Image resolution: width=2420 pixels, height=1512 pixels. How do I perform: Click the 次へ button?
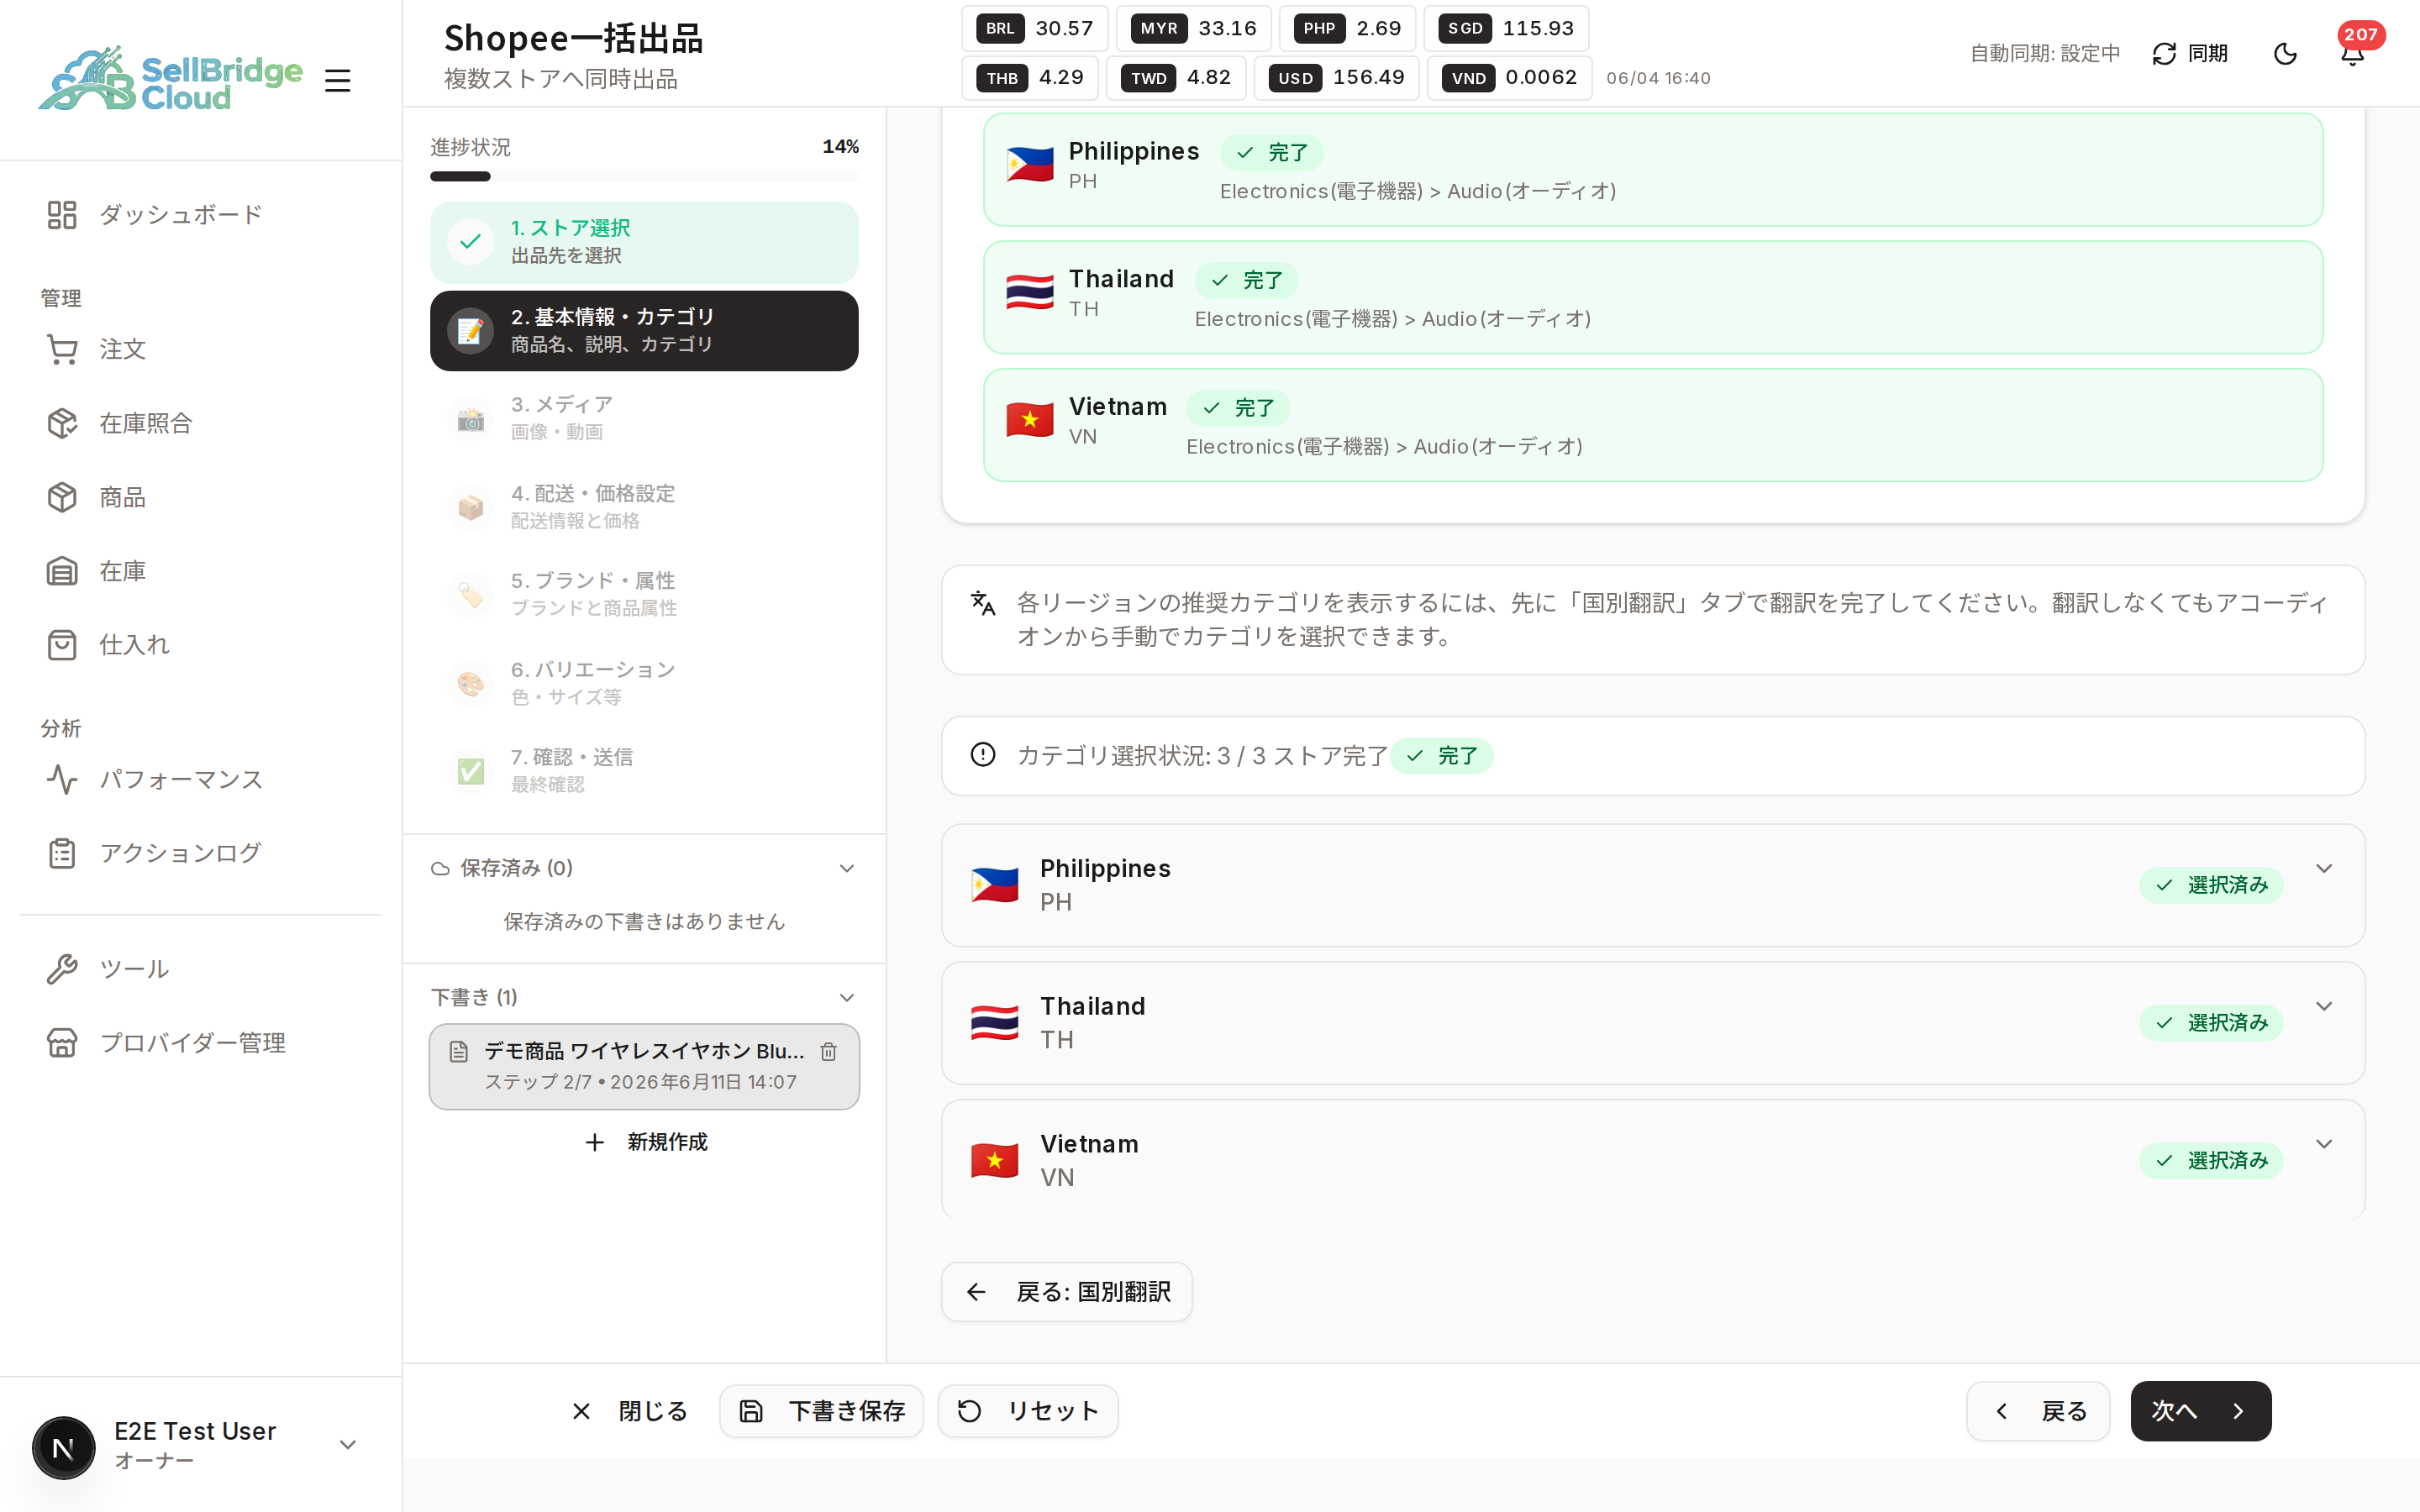(x=2200, y=1411)
